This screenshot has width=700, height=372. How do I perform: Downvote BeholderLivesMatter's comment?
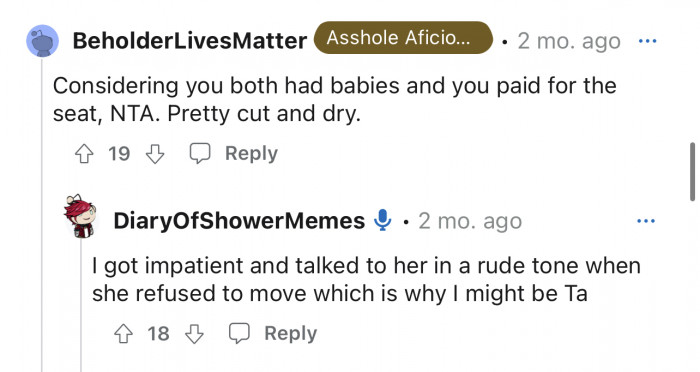tap(155, 154)
